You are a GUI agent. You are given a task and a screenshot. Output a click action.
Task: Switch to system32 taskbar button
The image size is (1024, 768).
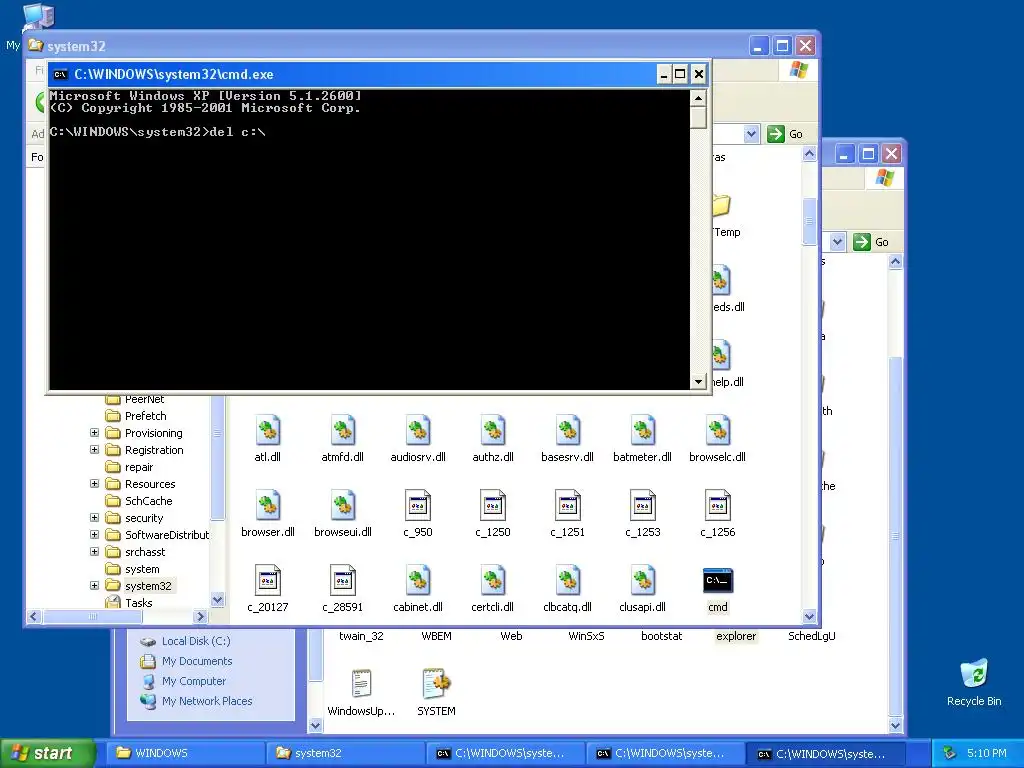(345, 753)
